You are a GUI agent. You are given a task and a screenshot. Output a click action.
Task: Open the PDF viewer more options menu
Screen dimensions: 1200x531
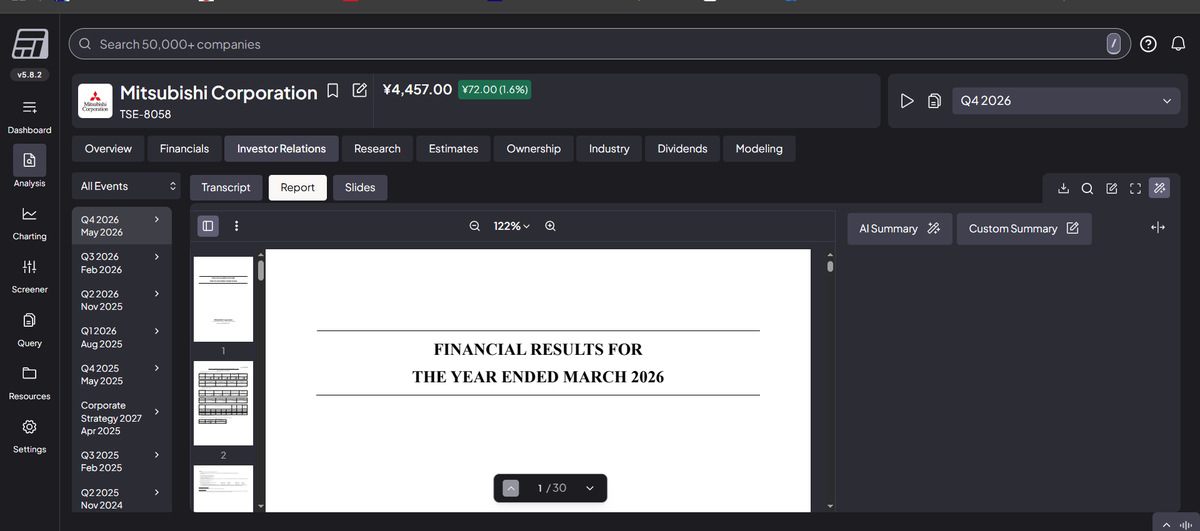(x=236, y=226)
